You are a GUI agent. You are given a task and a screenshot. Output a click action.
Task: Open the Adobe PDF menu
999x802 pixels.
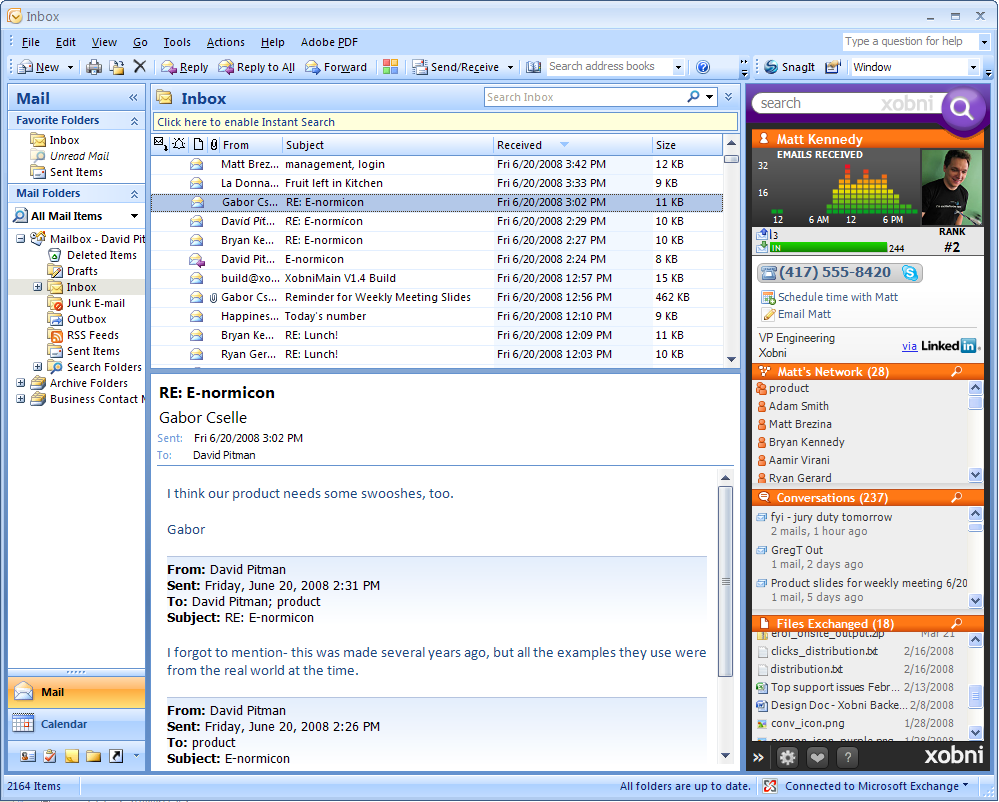tap(329, 42)
